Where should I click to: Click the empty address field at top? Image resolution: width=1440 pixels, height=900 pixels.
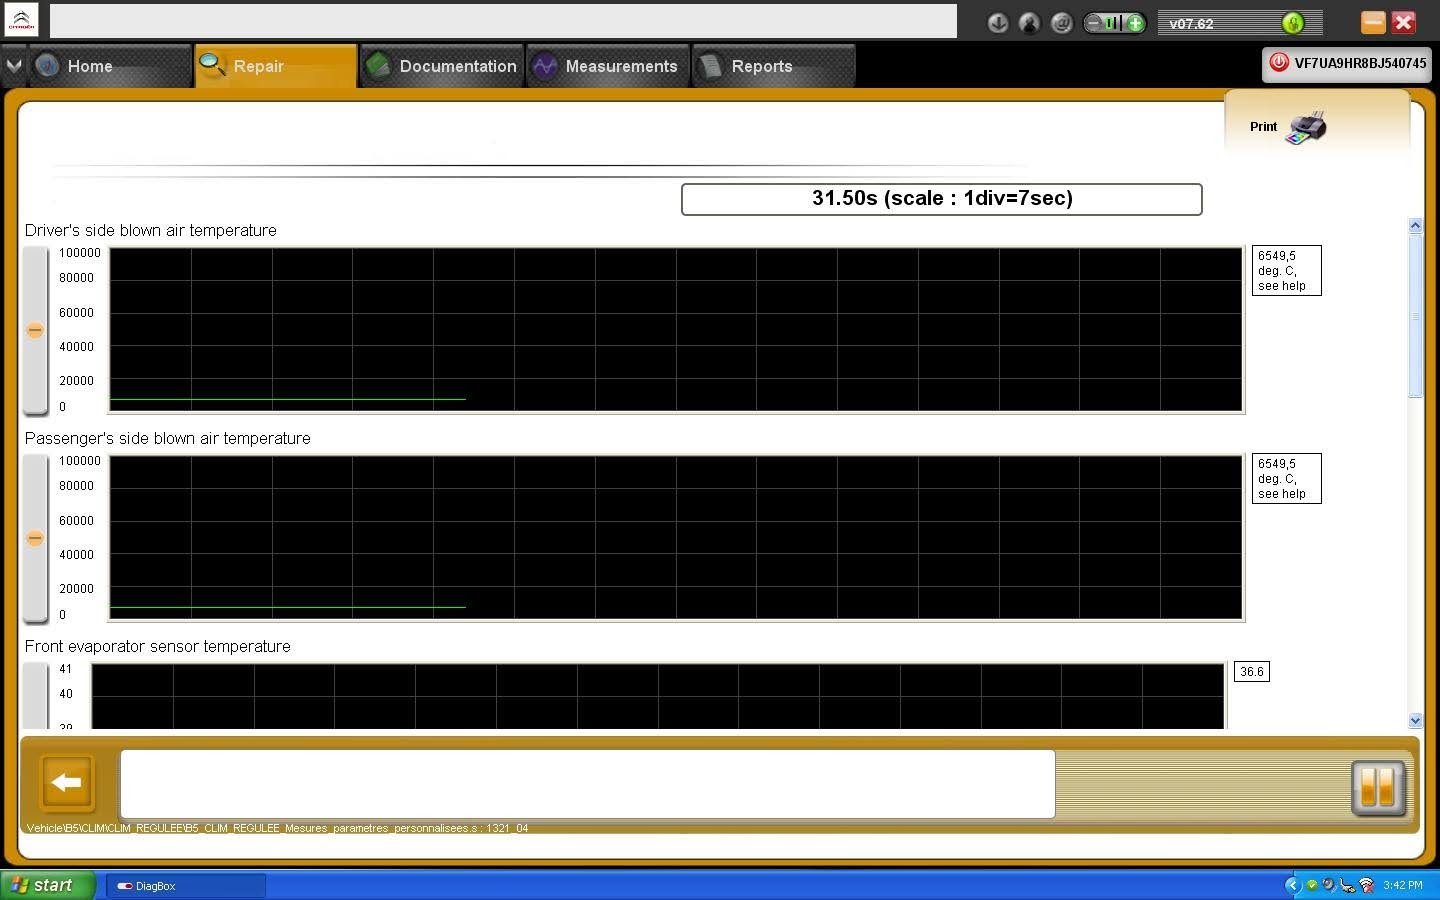tap(503, 21)
